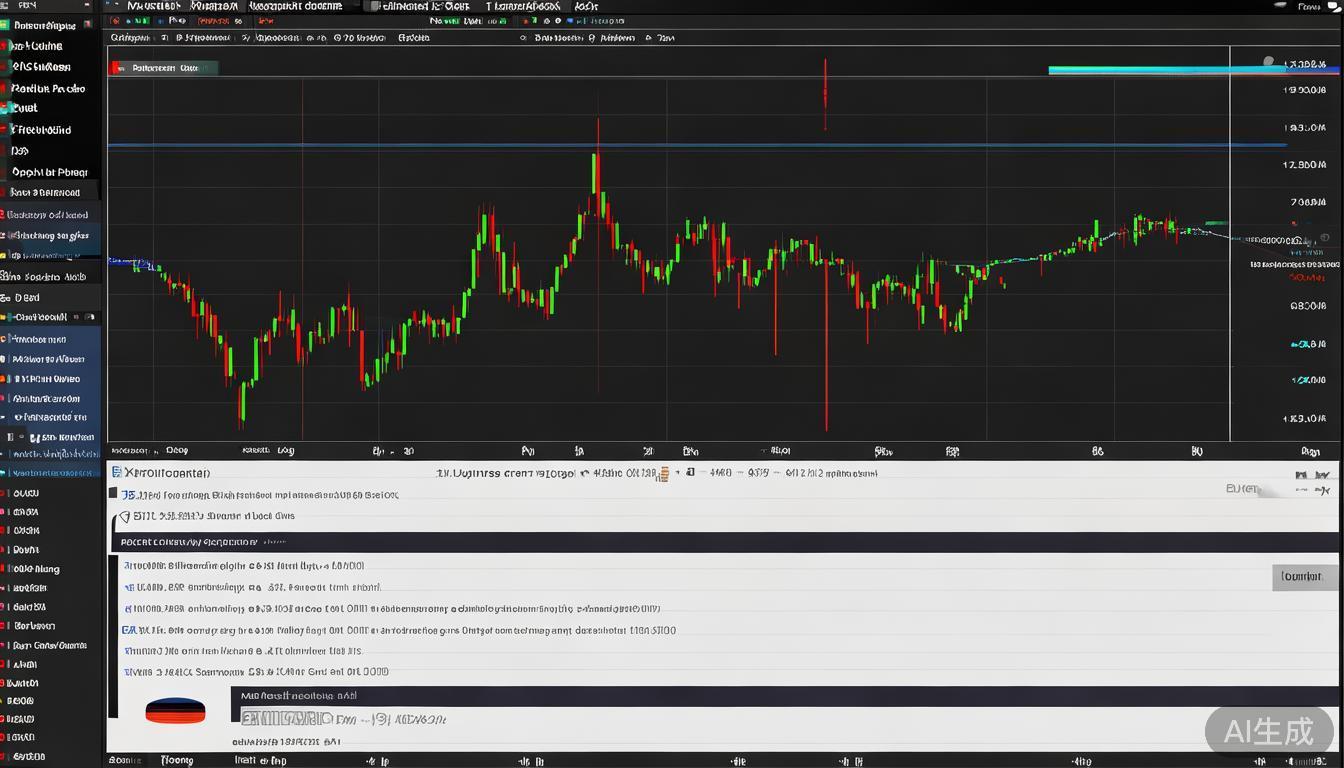The width and height of the screenshot is (1344, 768).
Task: Click the blue document icon beside the lower panel title
Action: [116, 472]
